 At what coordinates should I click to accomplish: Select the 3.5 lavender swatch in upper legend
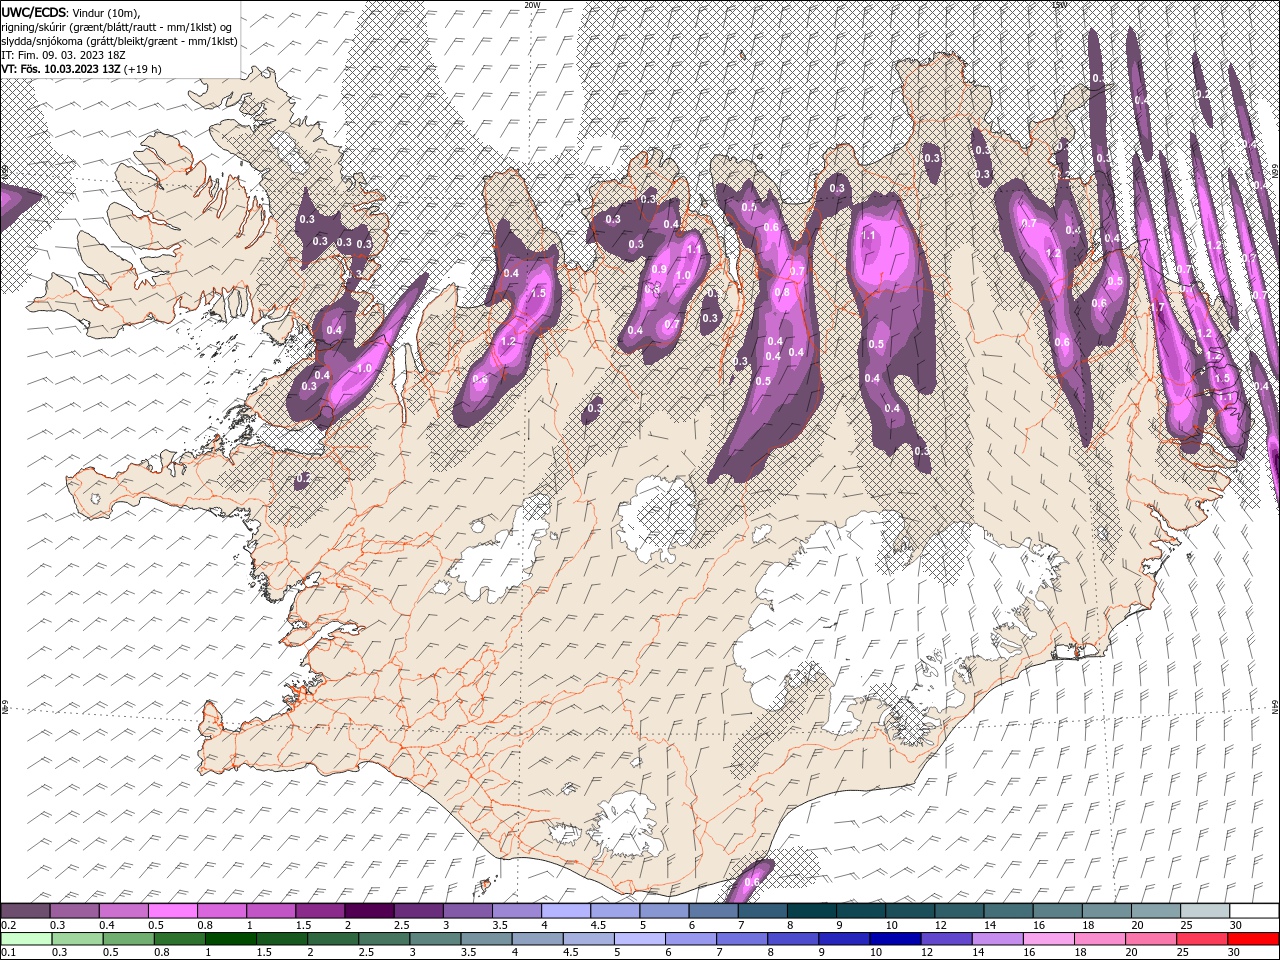click(x=516, y=911)
